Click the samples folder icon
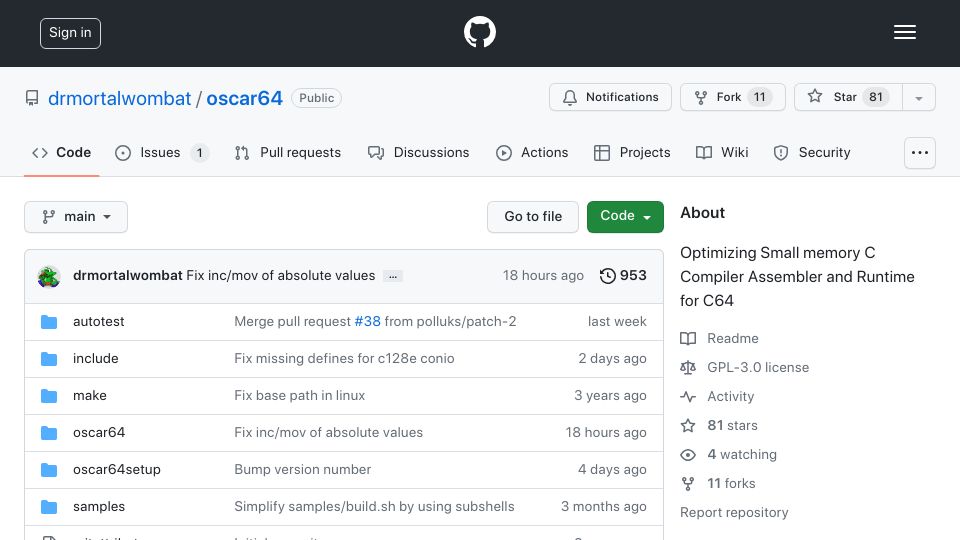This screenshot has width=960, height=540. click(x=49, y=507)
